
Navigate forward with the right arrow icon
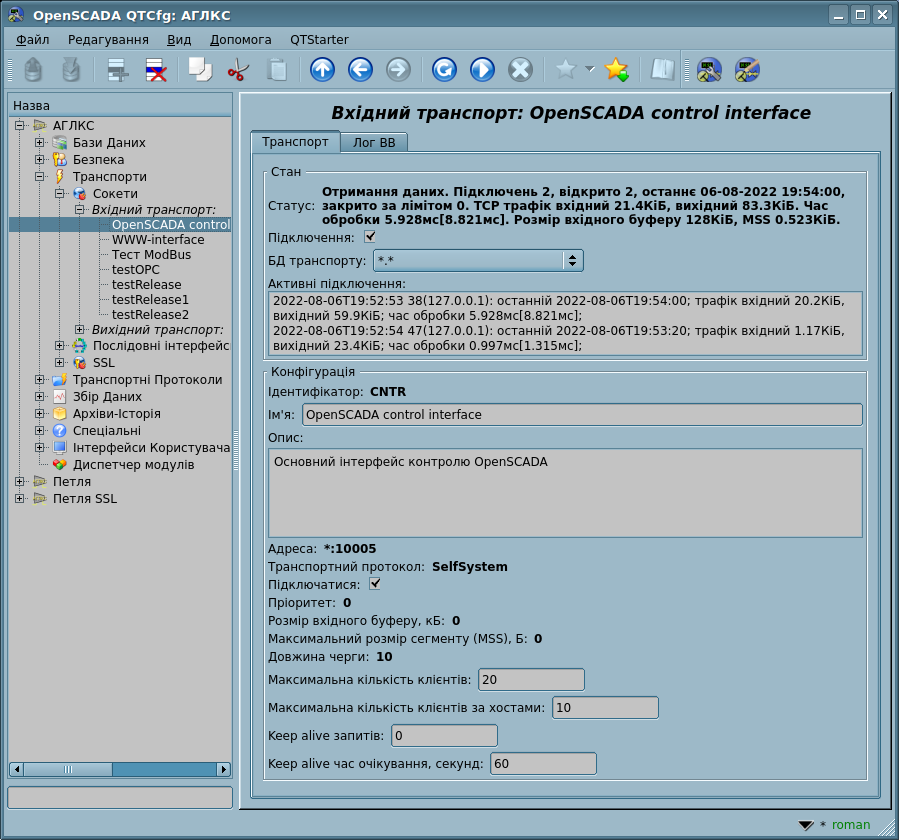pyautogui.click(x=398, y=70)
